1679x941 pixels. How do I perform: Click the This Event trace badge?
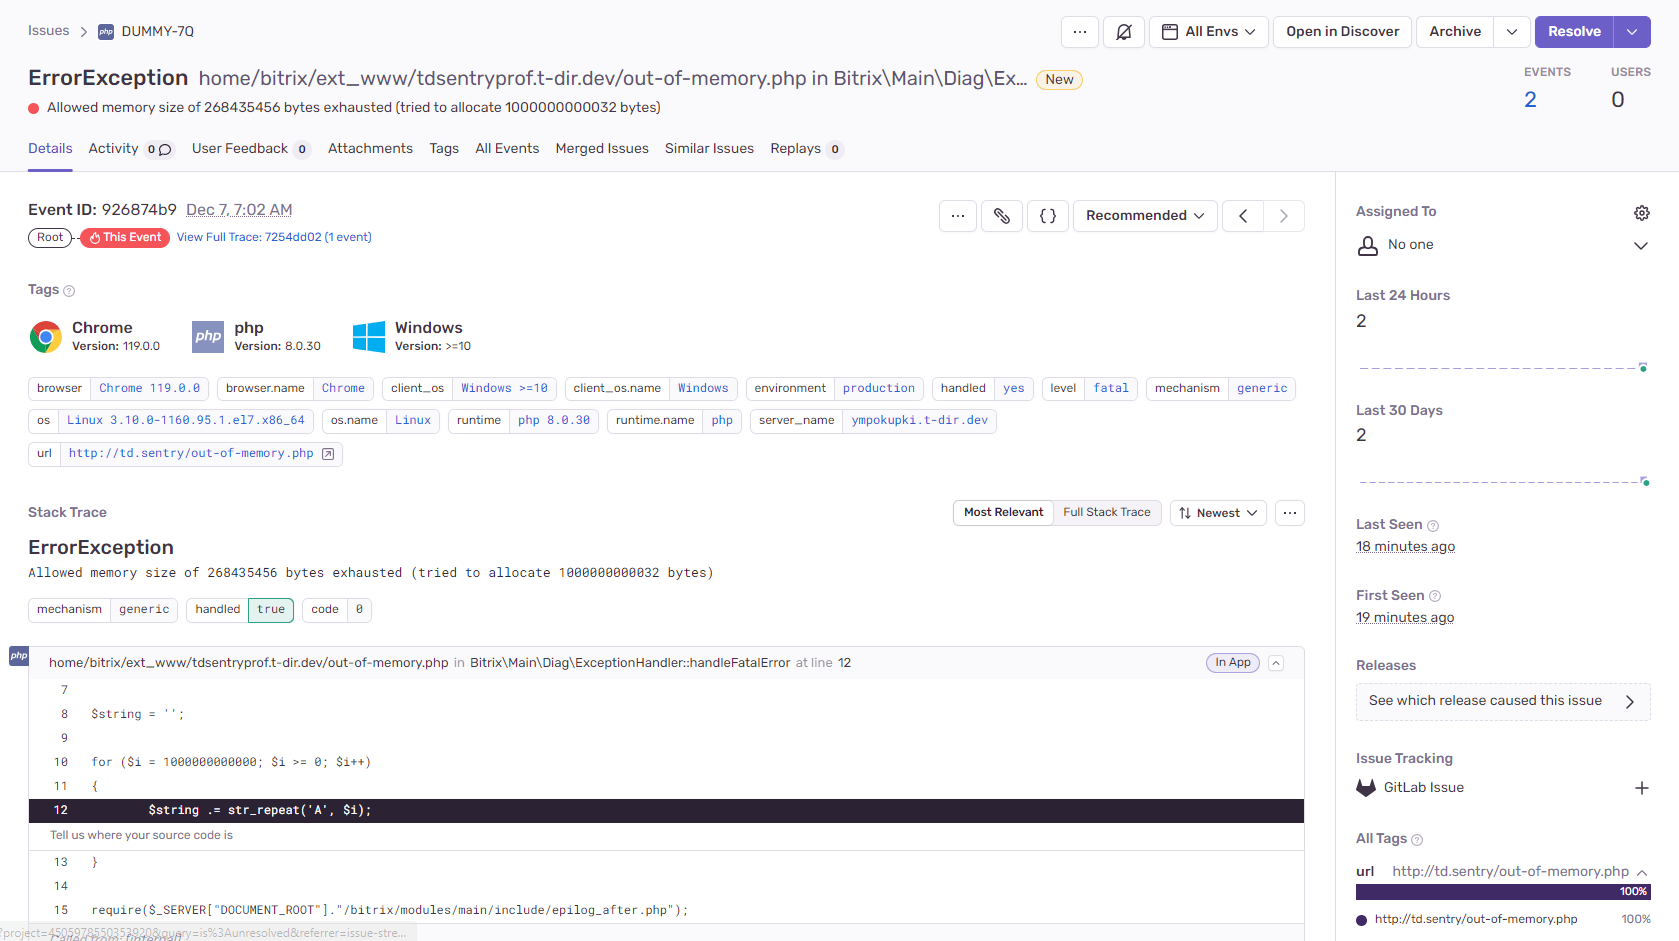click(x=125, y=238)
